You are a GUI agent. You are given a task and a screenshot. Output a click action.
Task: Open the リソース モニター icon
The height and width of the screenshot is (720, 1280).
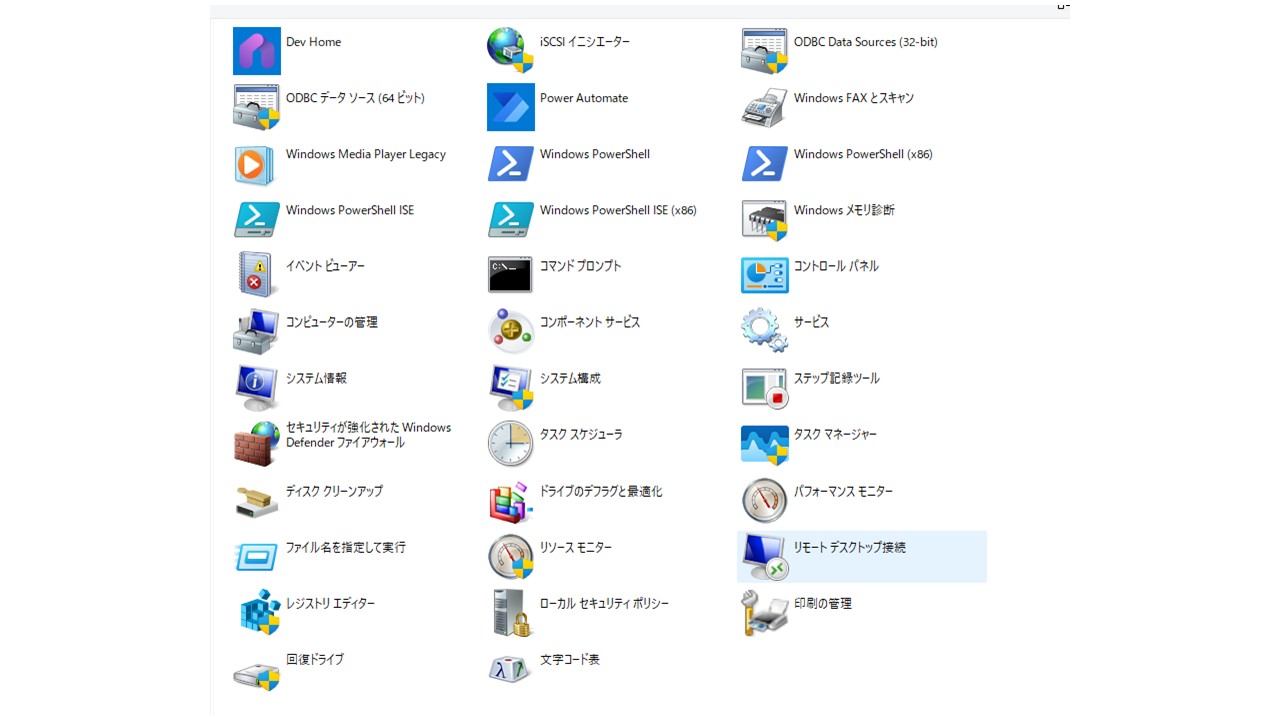(511, 556)
